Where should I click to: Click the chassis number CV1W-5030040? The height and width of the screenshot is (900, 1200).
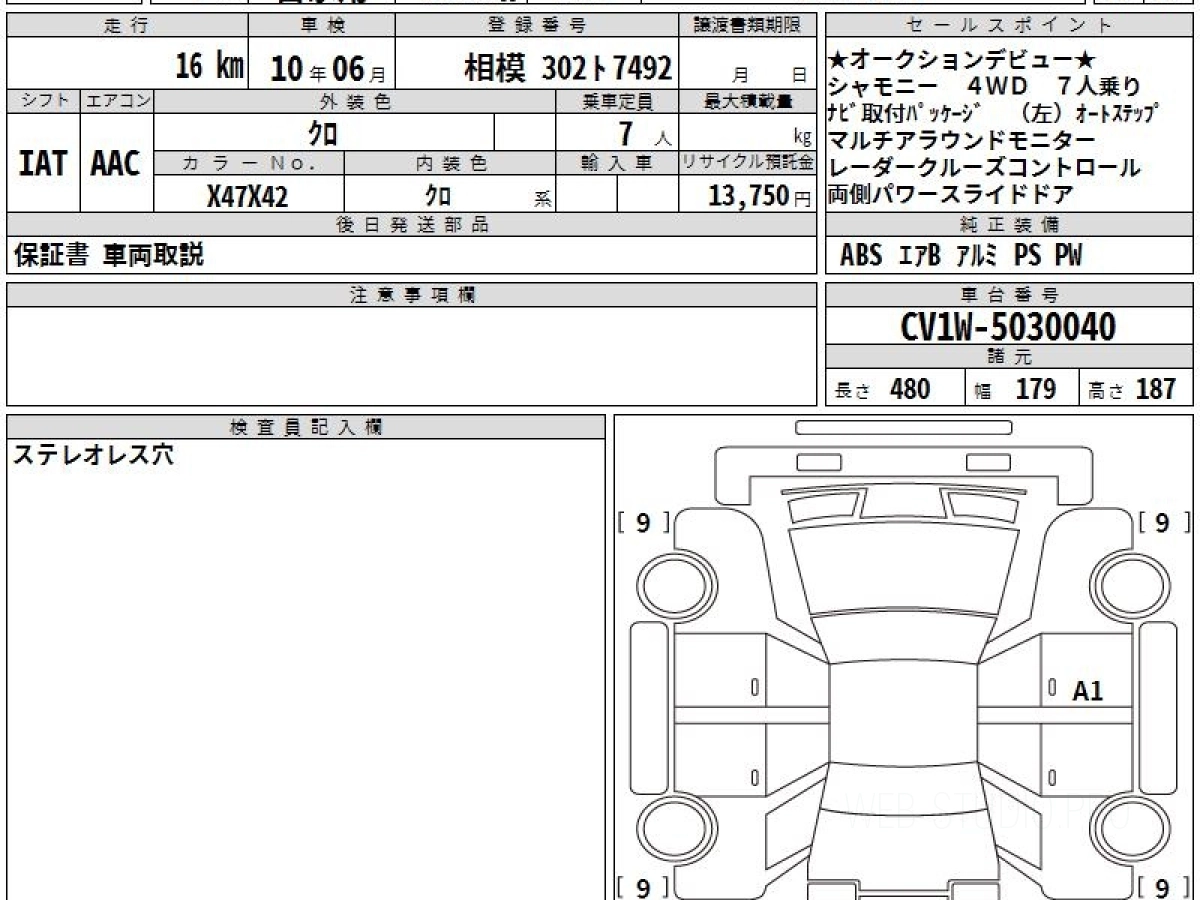(1009, 327)
